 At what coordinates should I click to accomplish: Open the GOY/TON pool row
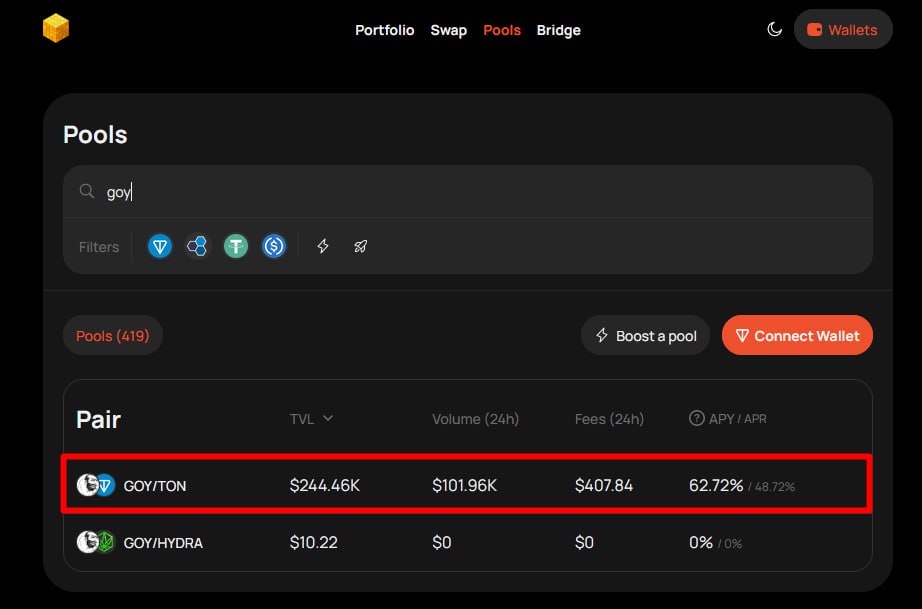[467, 486]
